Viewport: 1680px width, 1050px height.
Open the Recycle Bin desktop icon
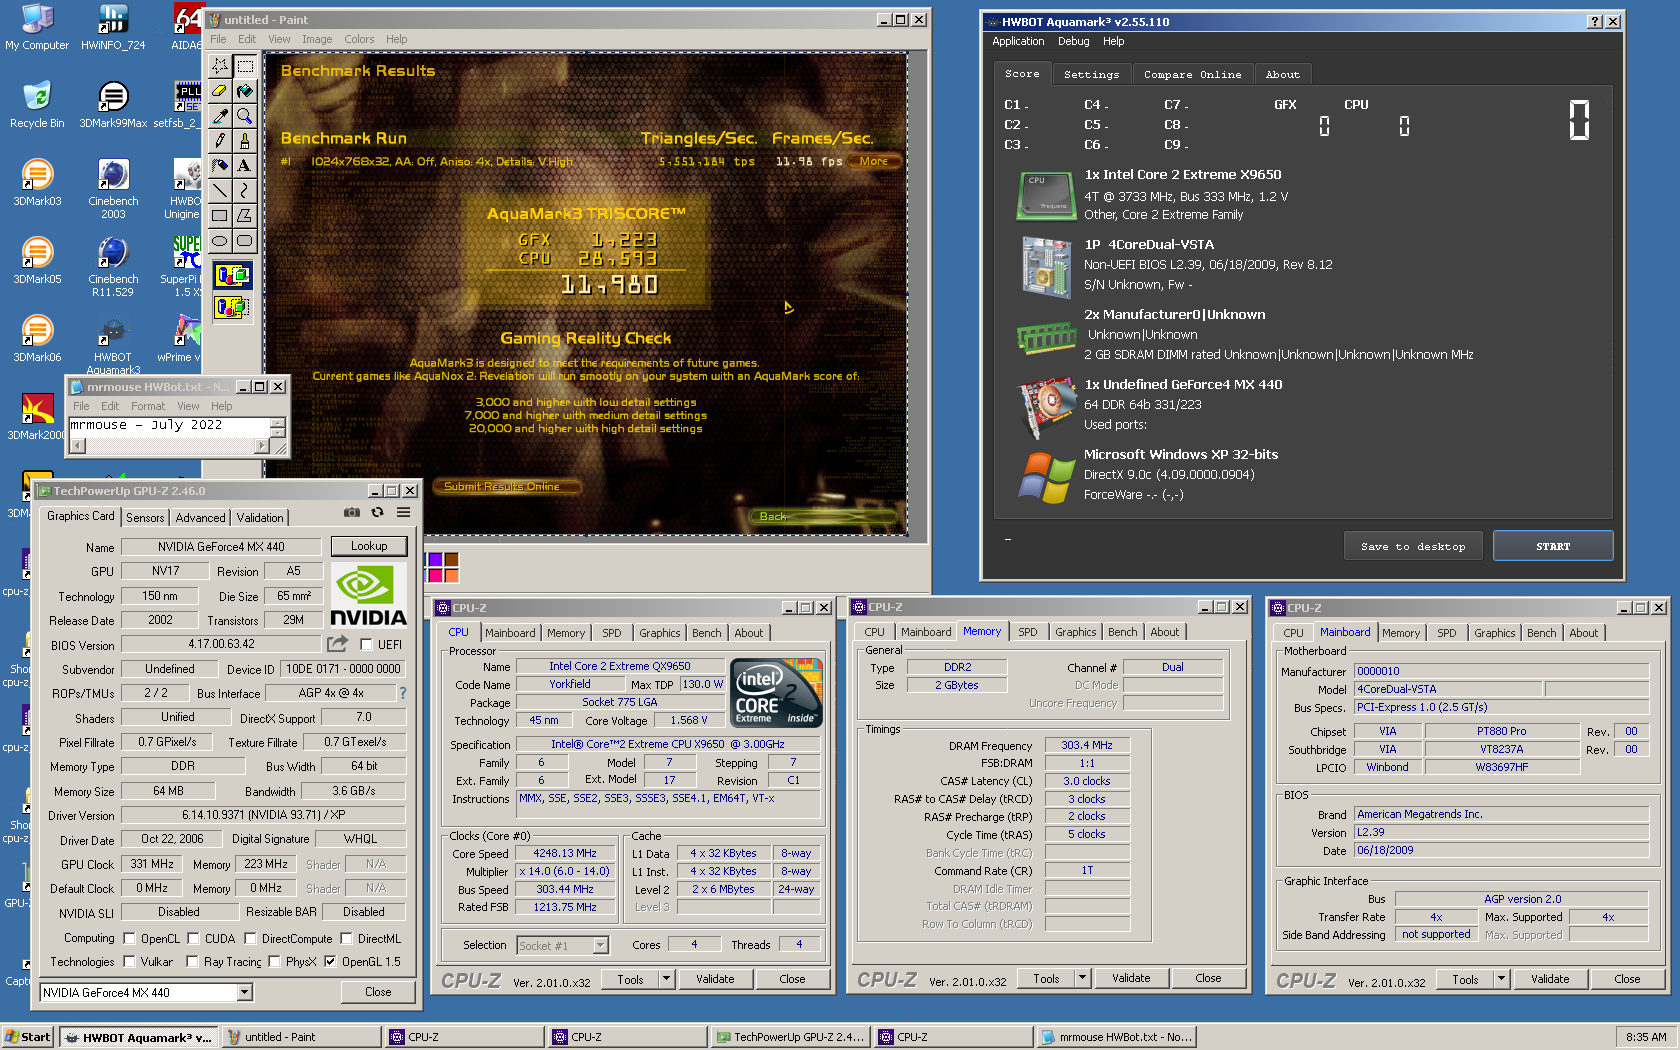[x=37, y=104]
